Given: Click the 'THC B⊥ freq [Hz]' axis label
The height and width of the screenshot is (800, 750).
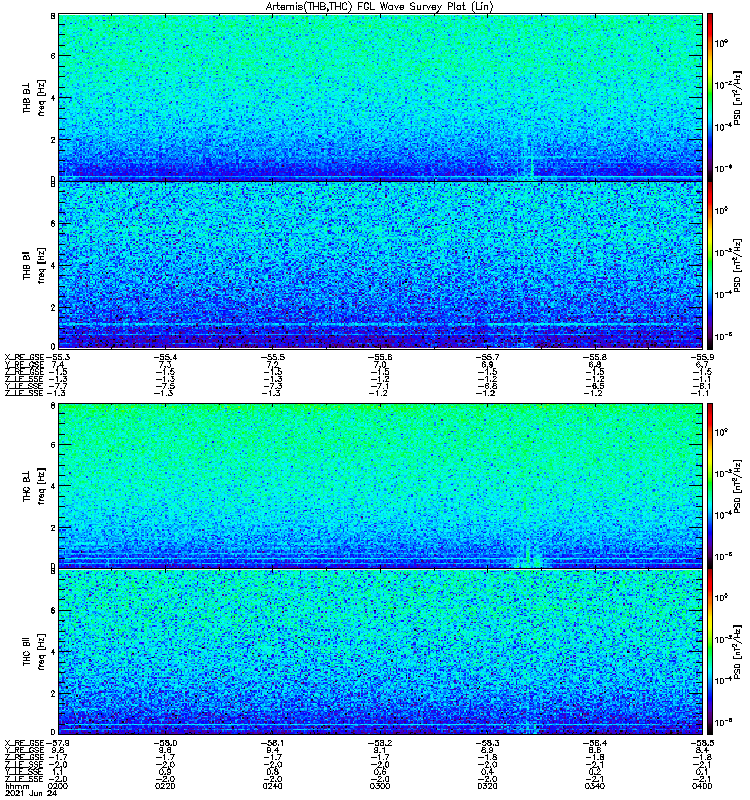Looking at the screenshot, I should [x=34, y=486].
